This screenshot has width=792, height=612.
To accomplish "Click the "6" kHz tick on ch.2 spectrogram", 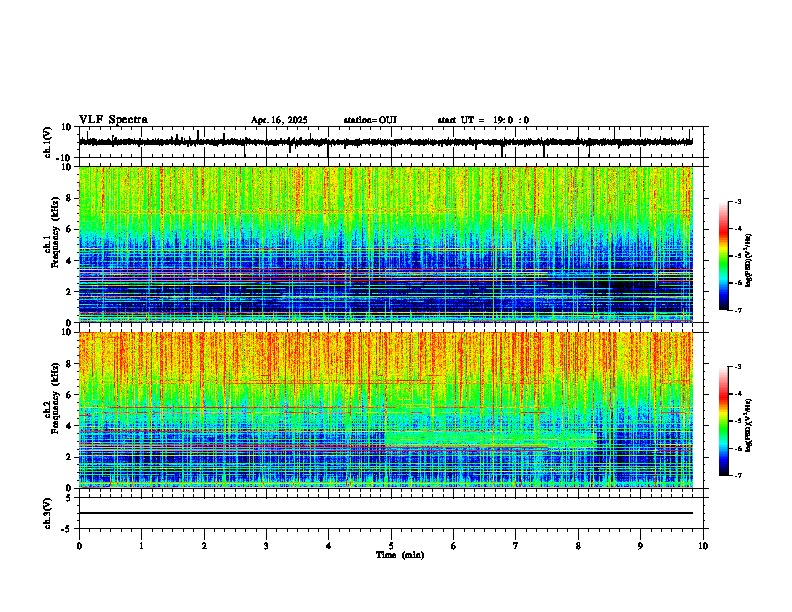I will click(69, 395).
